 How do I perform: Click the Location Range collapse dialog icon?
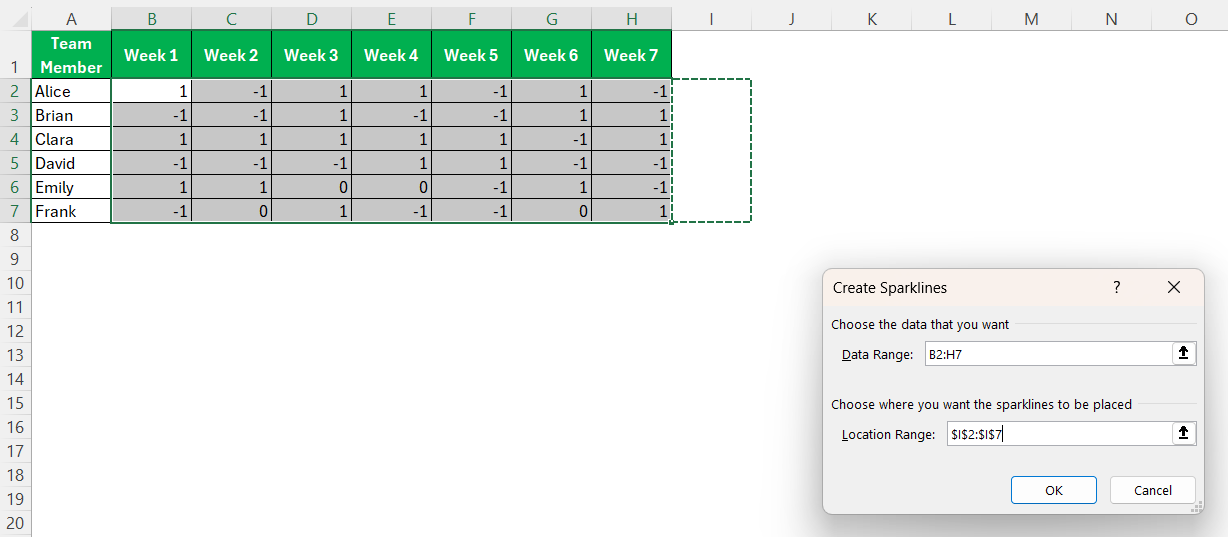(x=1184, y=433)
